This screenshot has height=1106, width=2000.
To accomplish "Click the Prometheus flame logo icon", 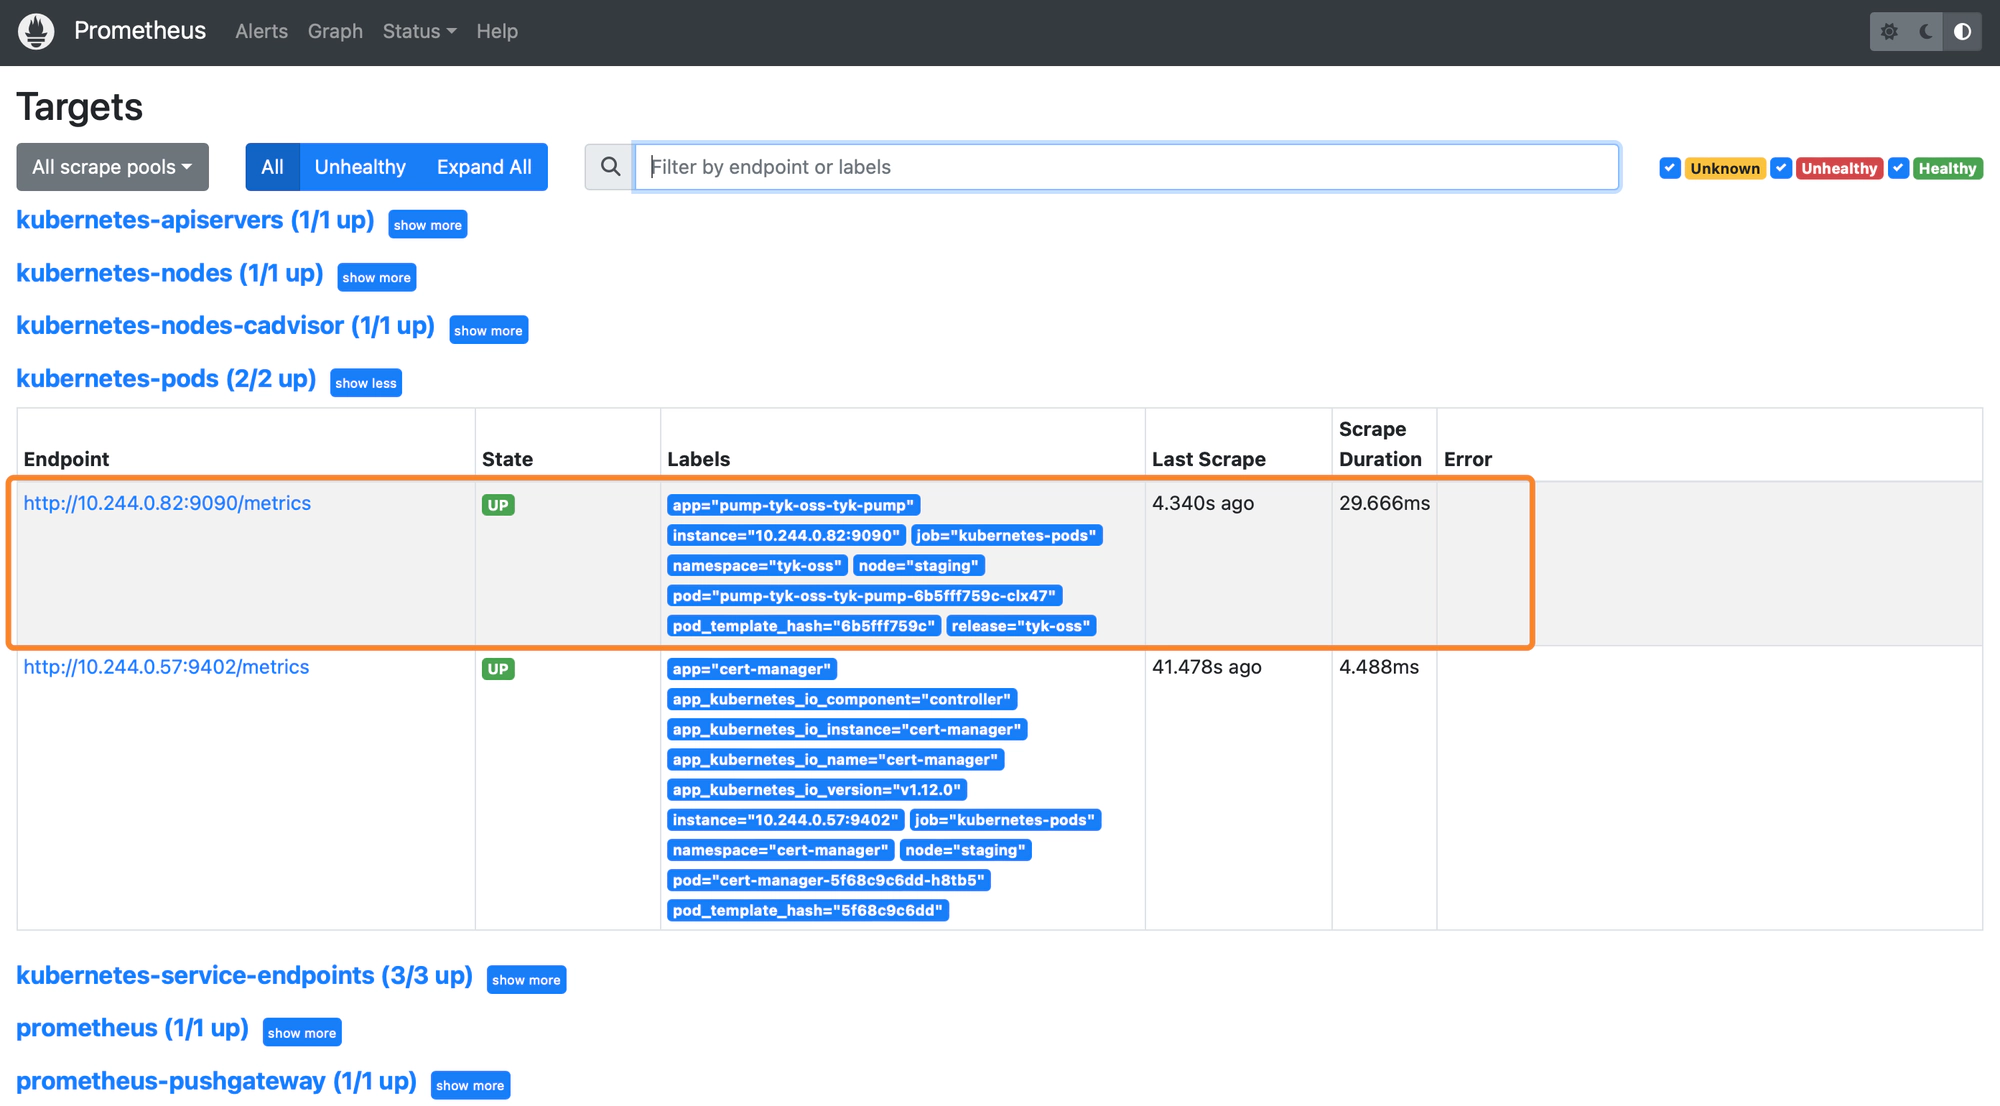I will coord(36,31).
